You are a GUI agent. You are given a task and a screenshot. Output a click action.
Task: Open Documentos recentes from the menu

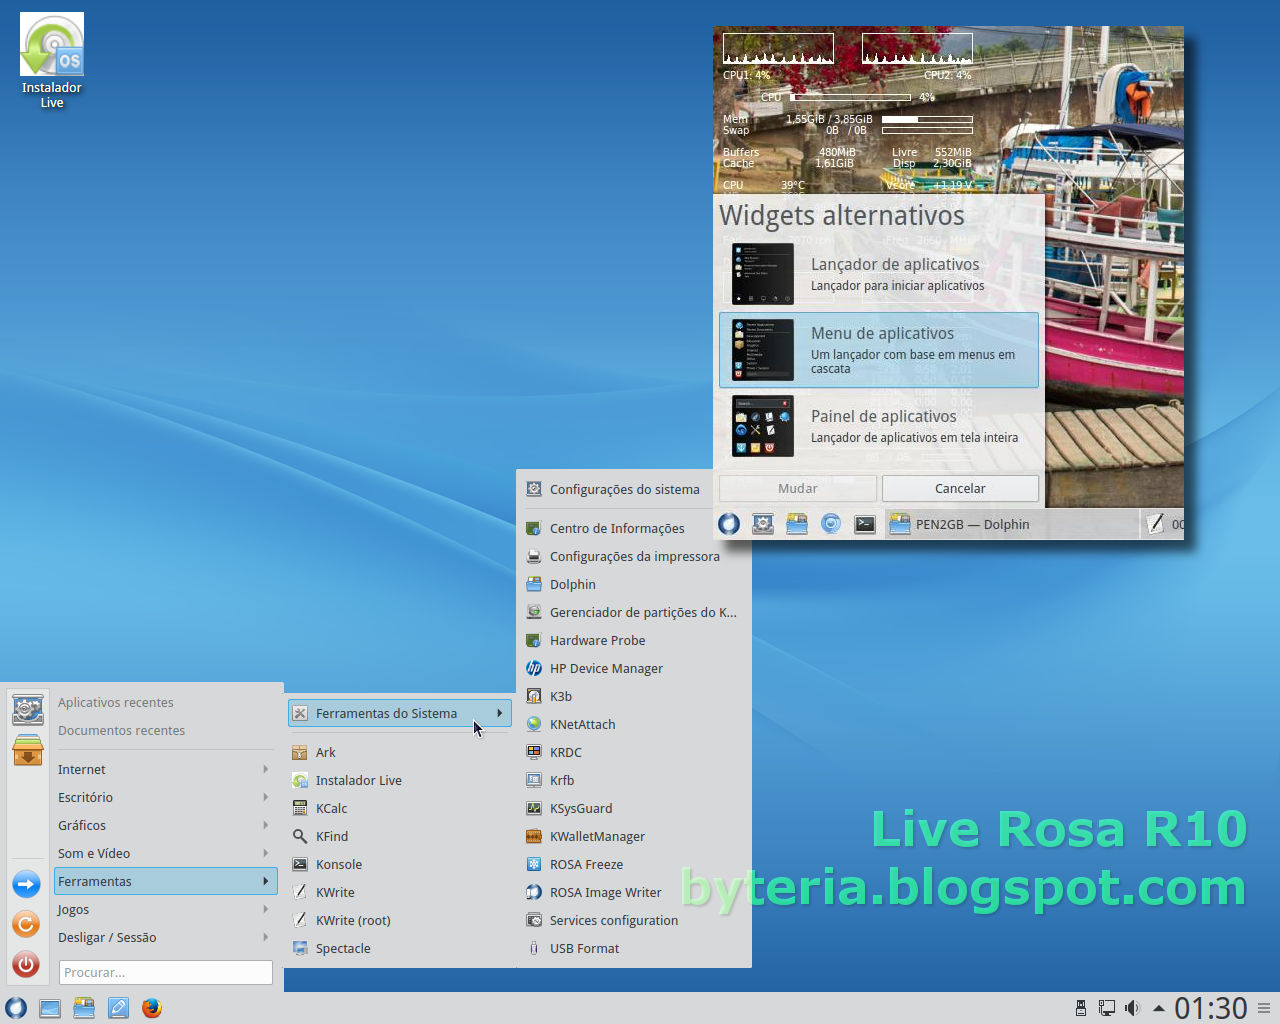pos(121,730)
